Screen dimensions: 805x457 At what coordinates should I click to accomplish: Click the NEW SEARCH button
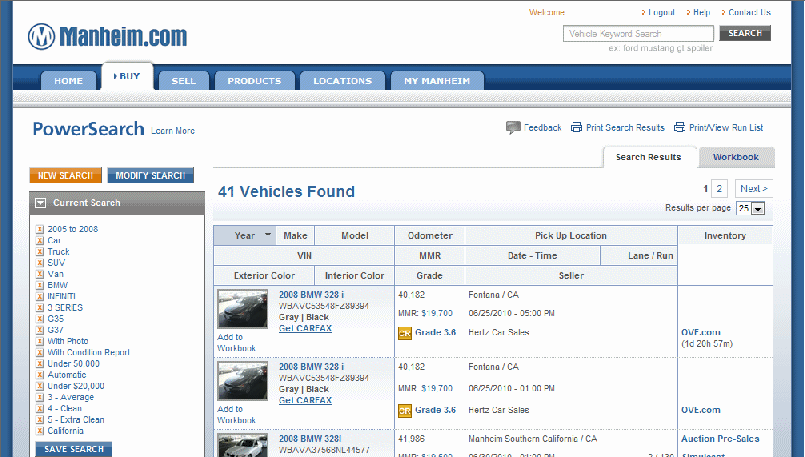[65, 176]
